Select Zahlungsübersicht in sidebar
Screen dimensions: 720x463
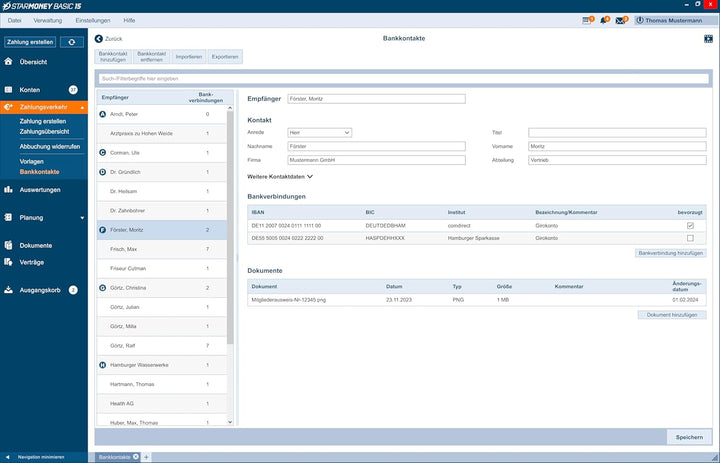pyautogui.click(x=44, y=131)
